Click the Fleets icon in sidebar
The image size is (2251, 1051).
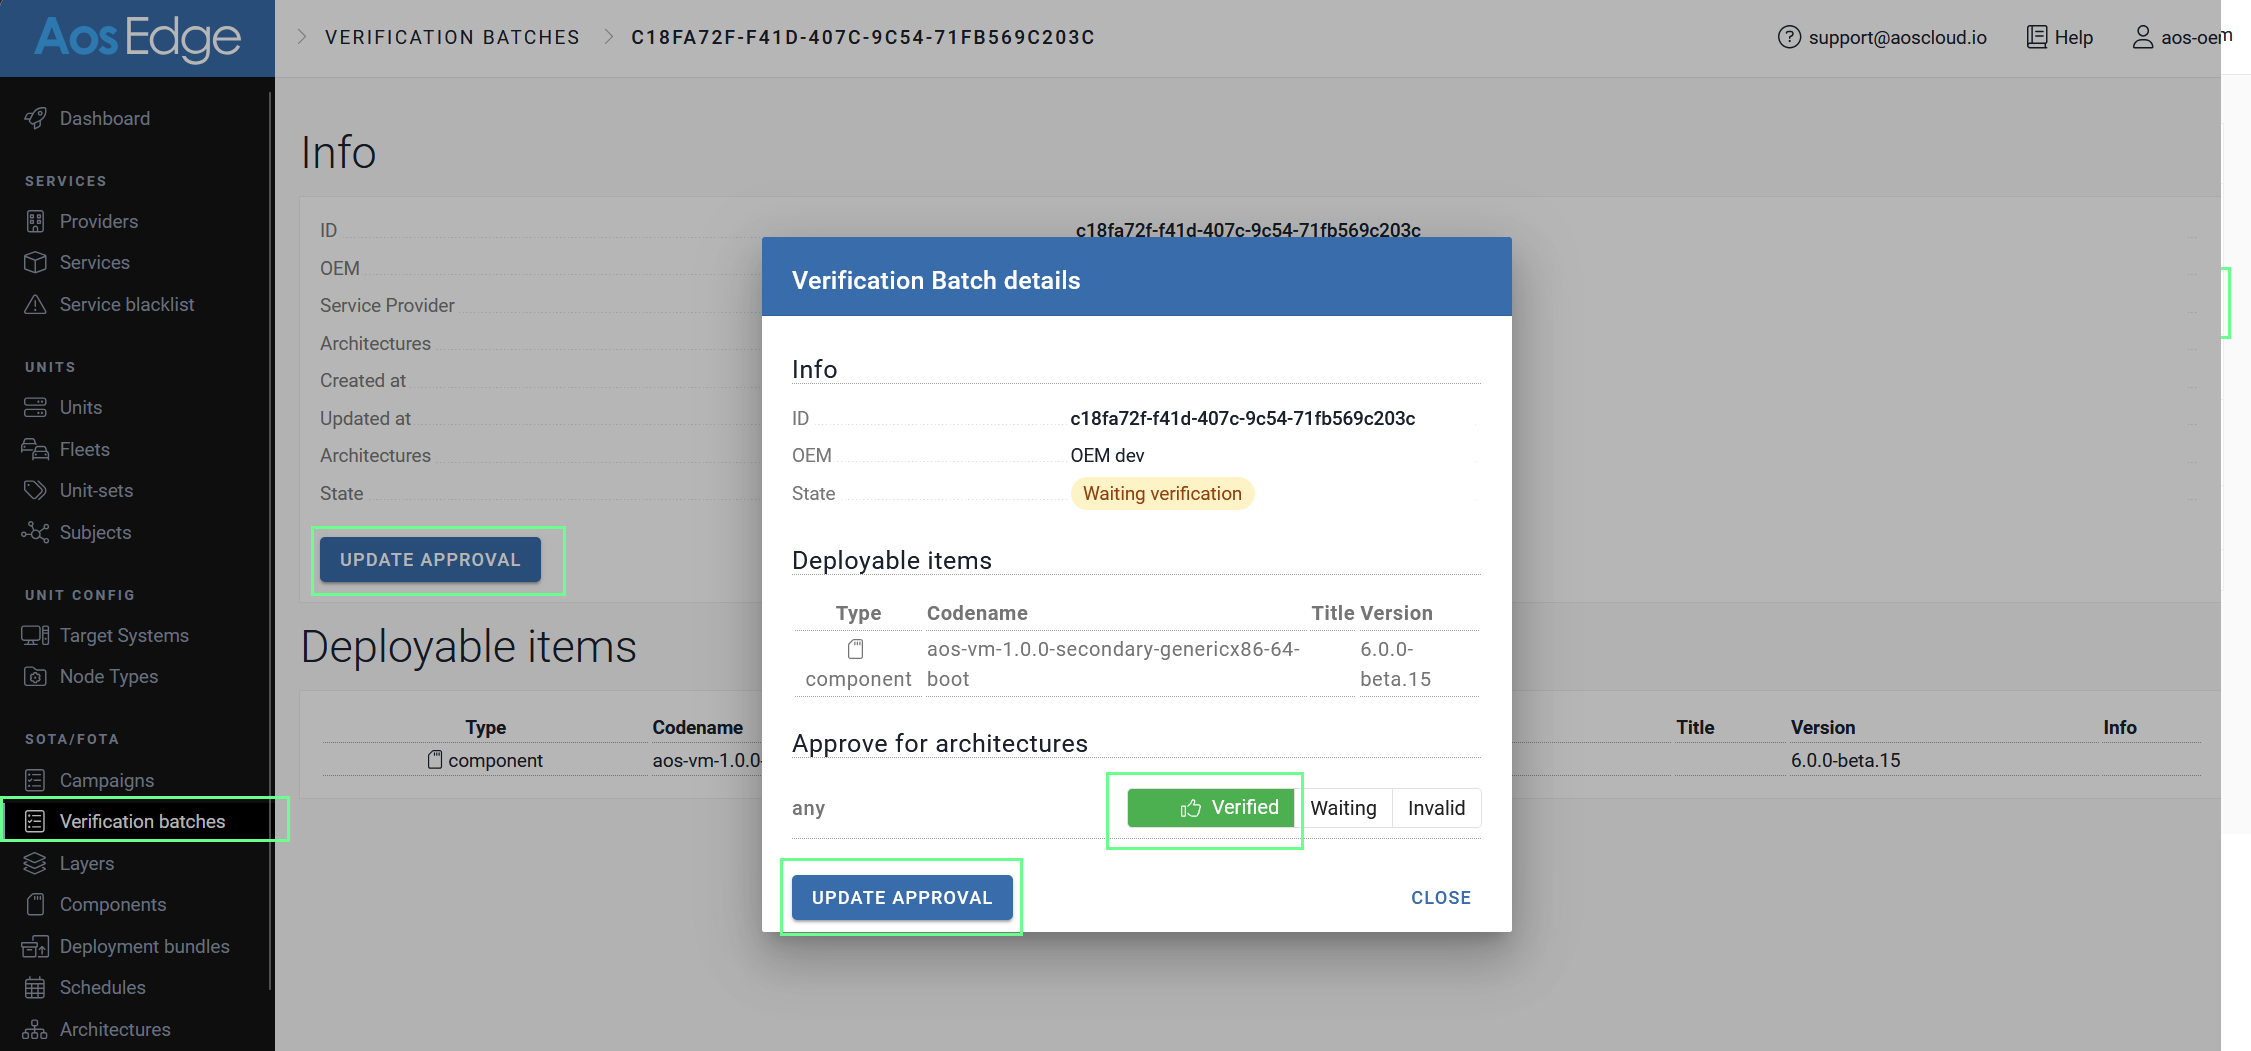[35, 449]
